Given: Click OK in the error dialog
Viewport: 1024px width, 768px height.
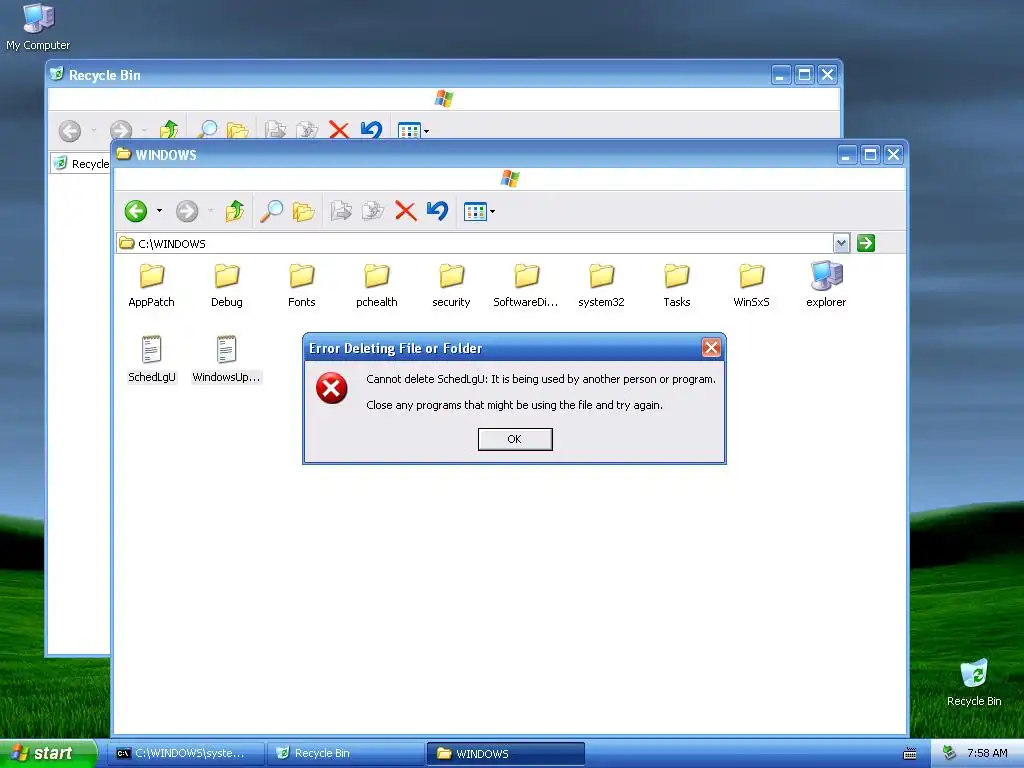Looking at the screenshot, I should pyautogui.click(x=515, y=439).
